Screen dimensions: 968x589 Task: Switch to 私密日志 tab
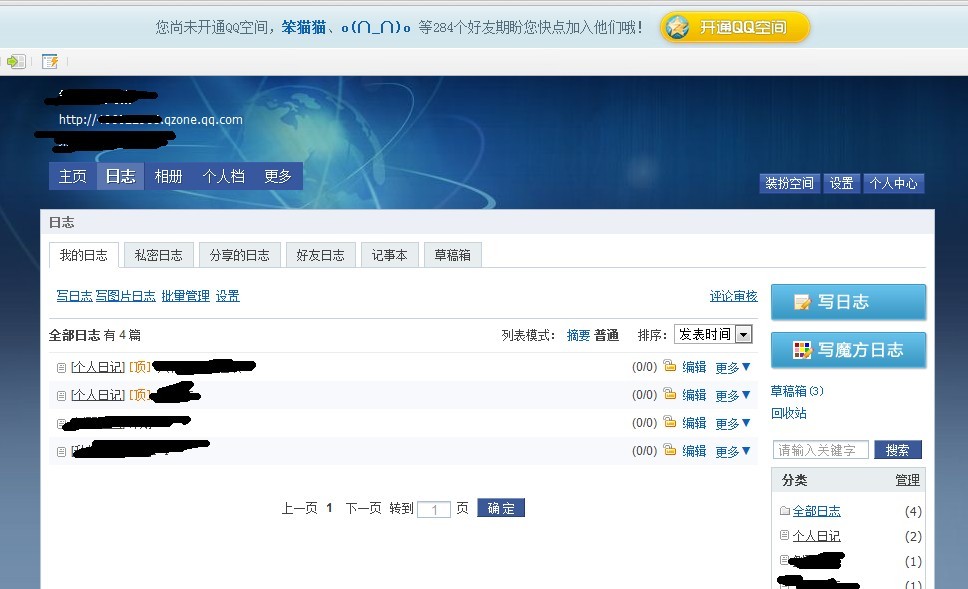[159, 255]
